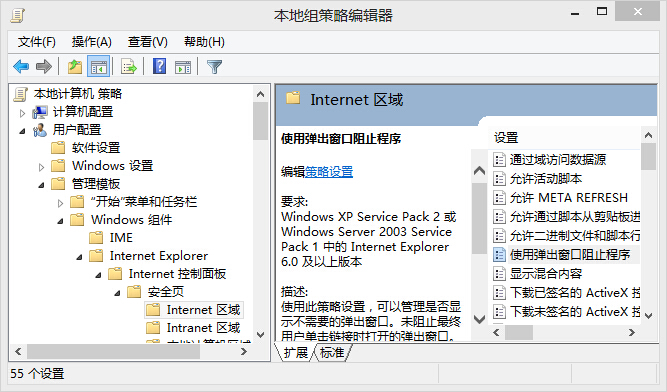
Task: Click the 用户配置 user icon
Action: 40,130
